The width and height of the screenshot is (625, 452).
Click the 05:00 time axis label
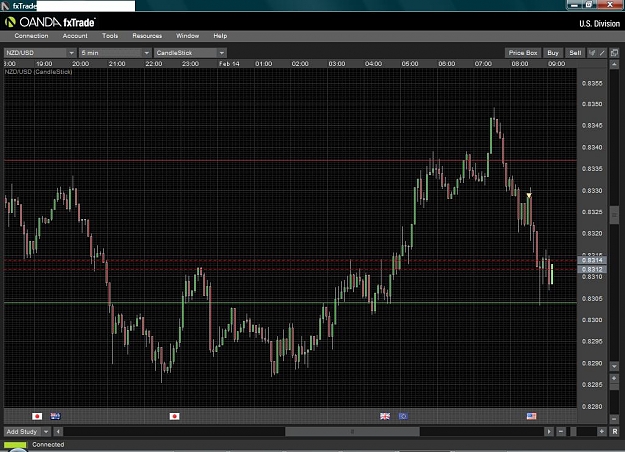tap(410, 64)
